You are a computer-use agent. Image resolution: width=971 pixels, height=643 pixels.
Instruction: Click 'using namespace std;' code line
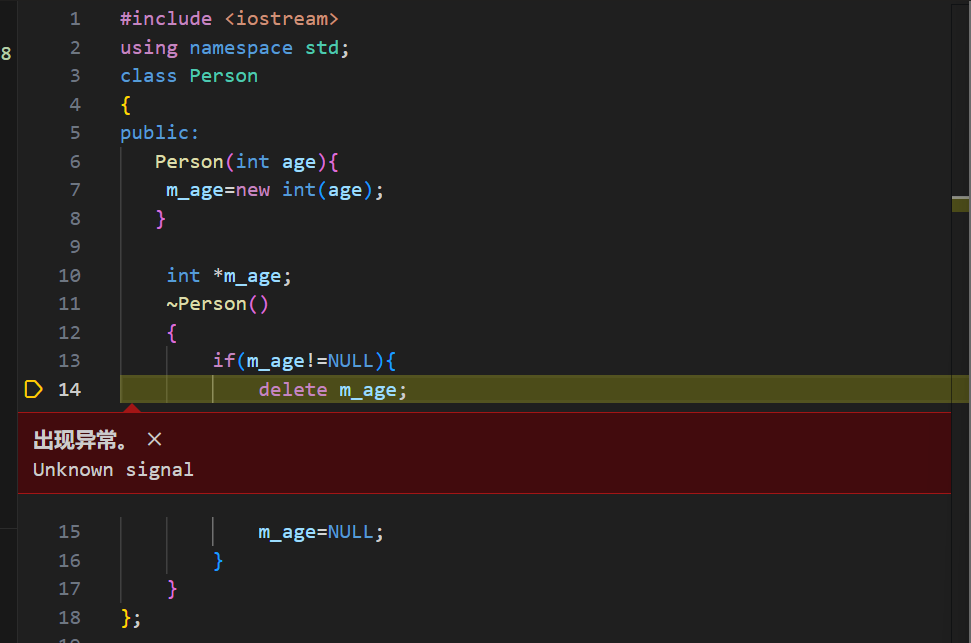coord(235,48)
